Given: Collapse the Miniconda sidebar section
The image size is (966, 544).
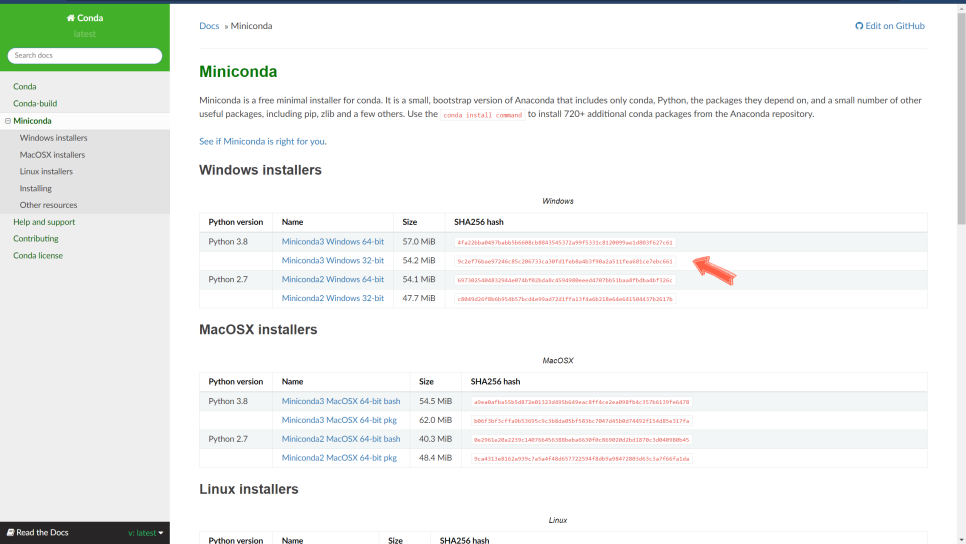Looking at the screenshot, I should click(x=8, y=121).
